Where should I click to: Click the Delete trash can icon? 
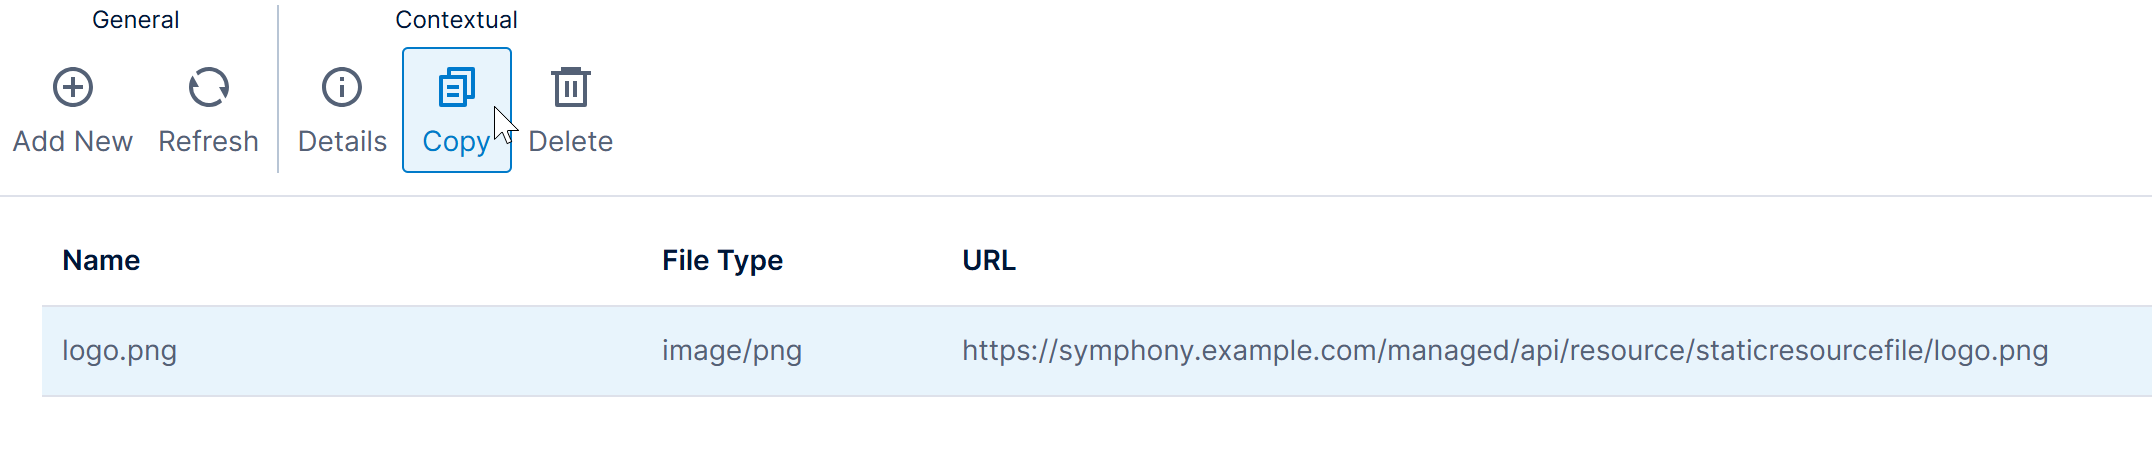(x=571, y=88)
